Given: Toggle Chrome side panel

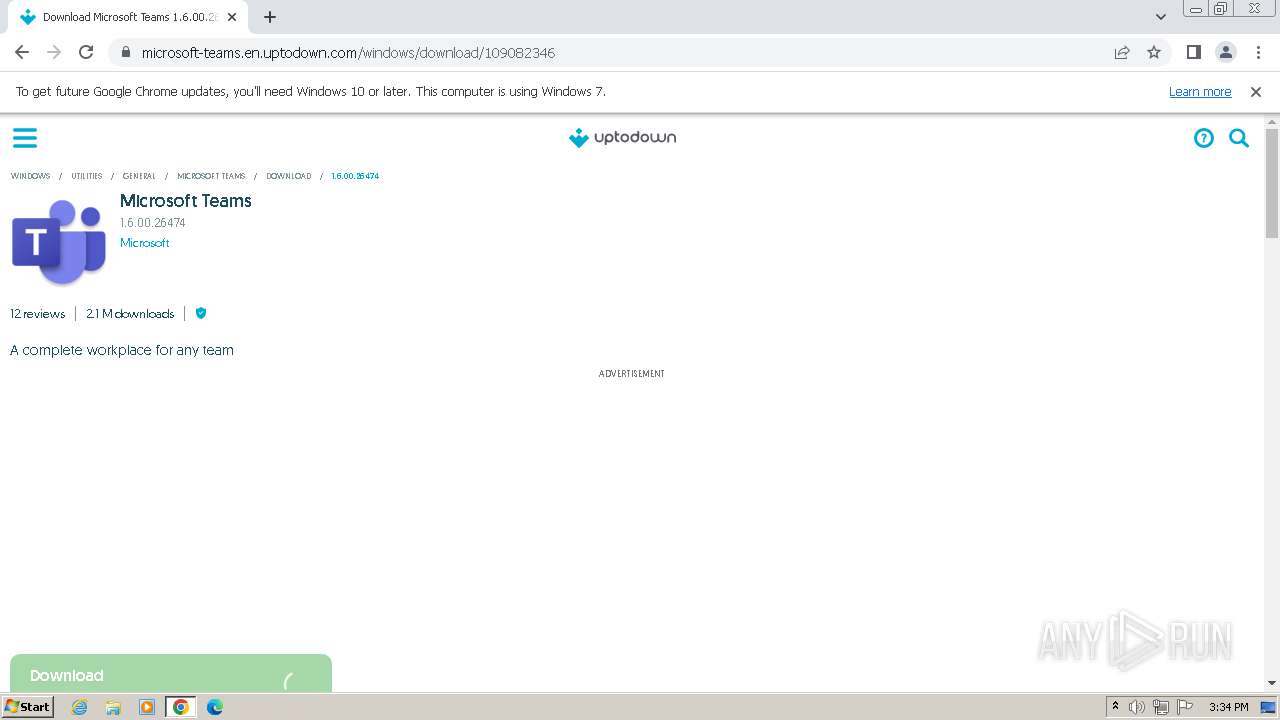Looking at the screenshot, I should tap(1193, 52).
